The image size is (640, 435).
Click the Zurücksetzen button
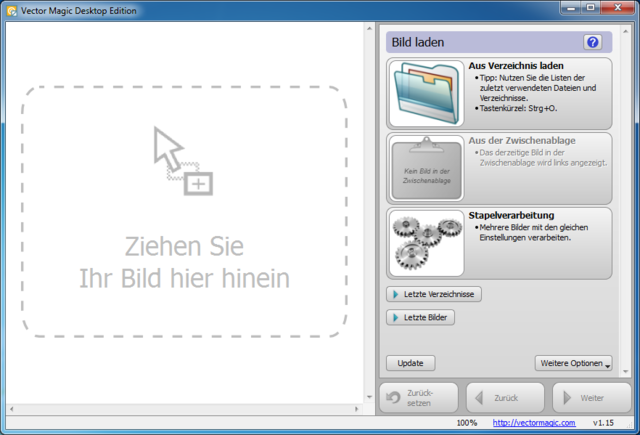pos(419,398)
